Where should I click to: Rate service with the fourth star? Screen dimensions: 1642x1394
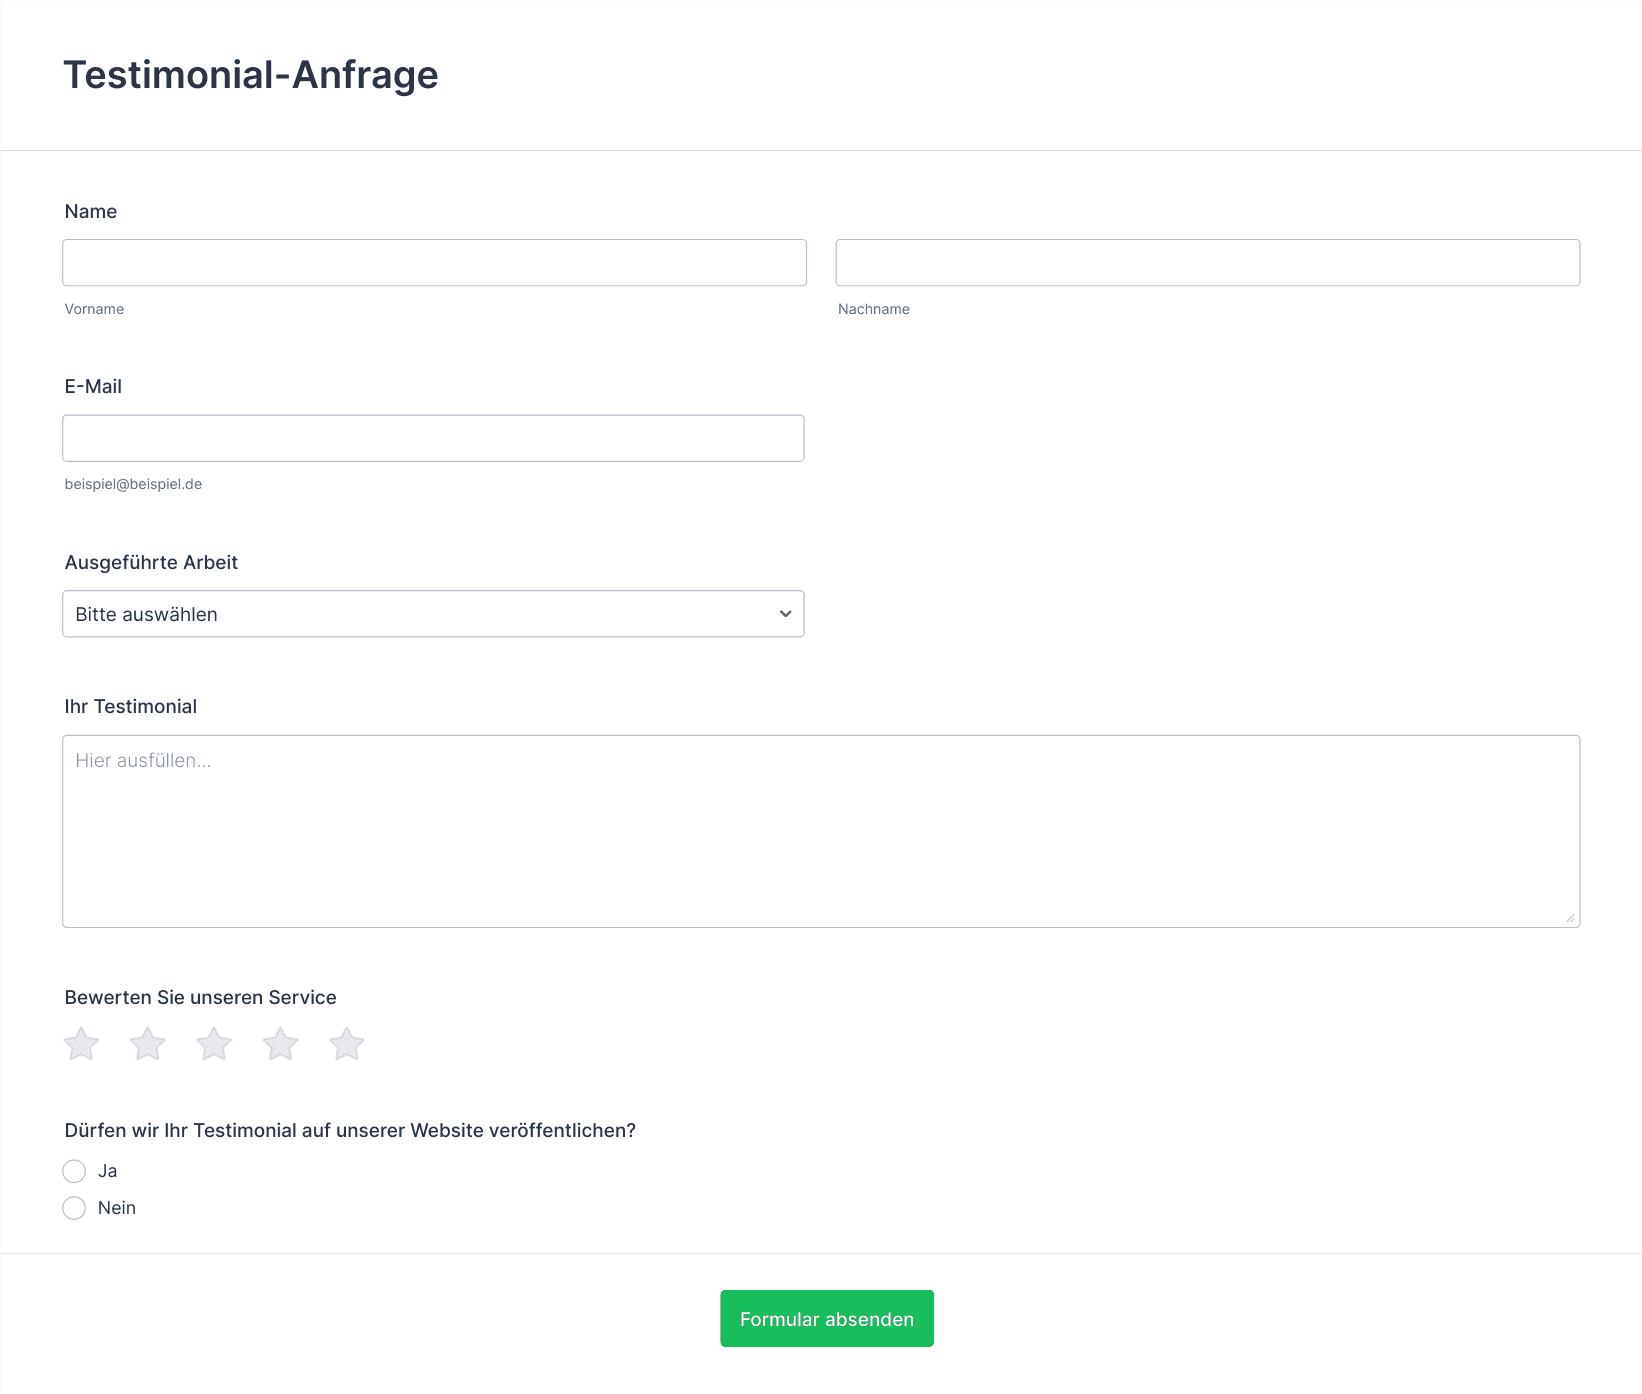281,1044
